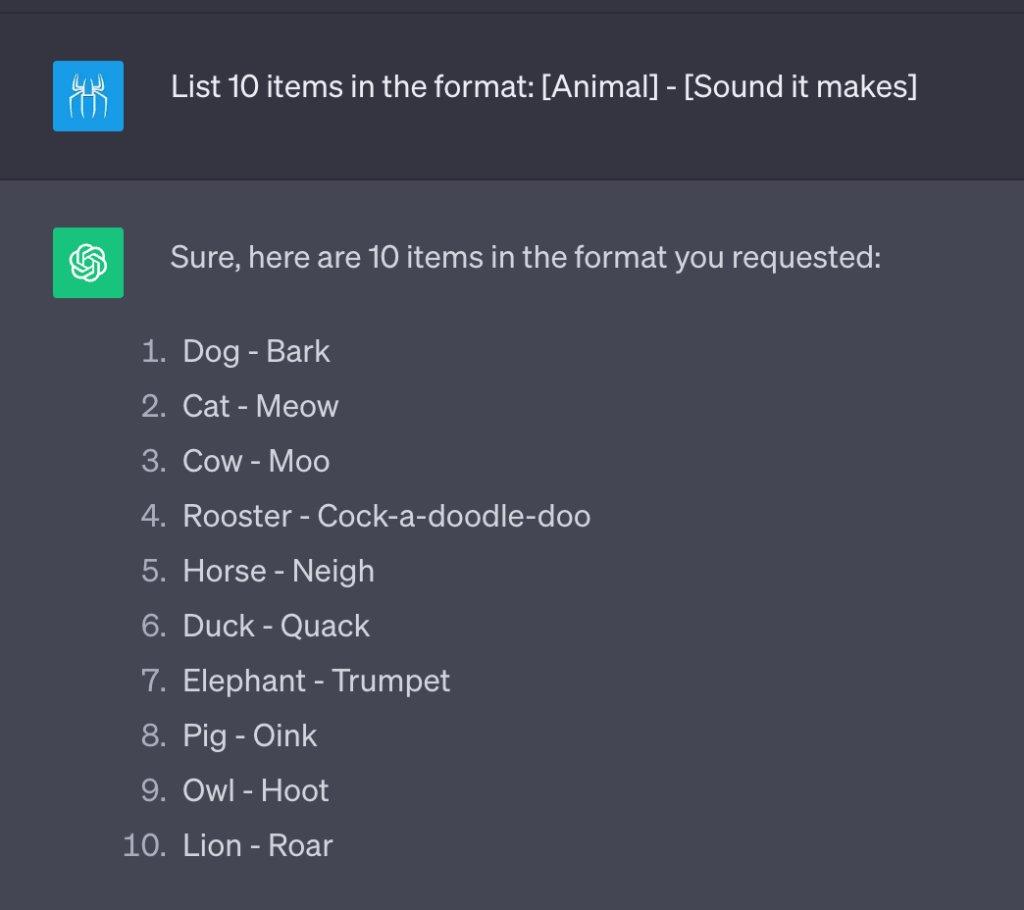The width and height of the screenshot is (1024, 910).
Task: Click the user's spider avatar icon
Action: point(88,96)
